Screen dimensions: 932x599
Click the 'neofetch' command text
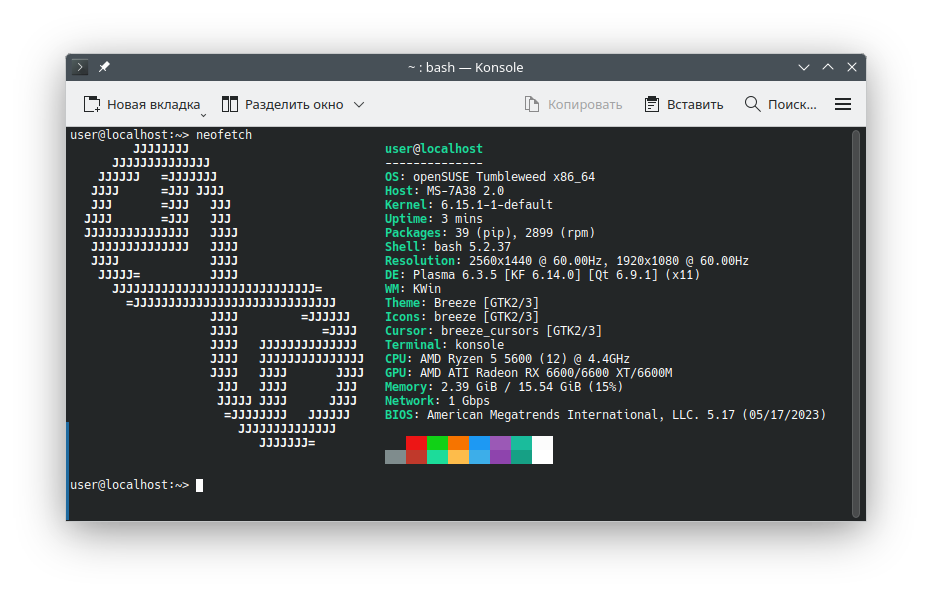point(224,135)
